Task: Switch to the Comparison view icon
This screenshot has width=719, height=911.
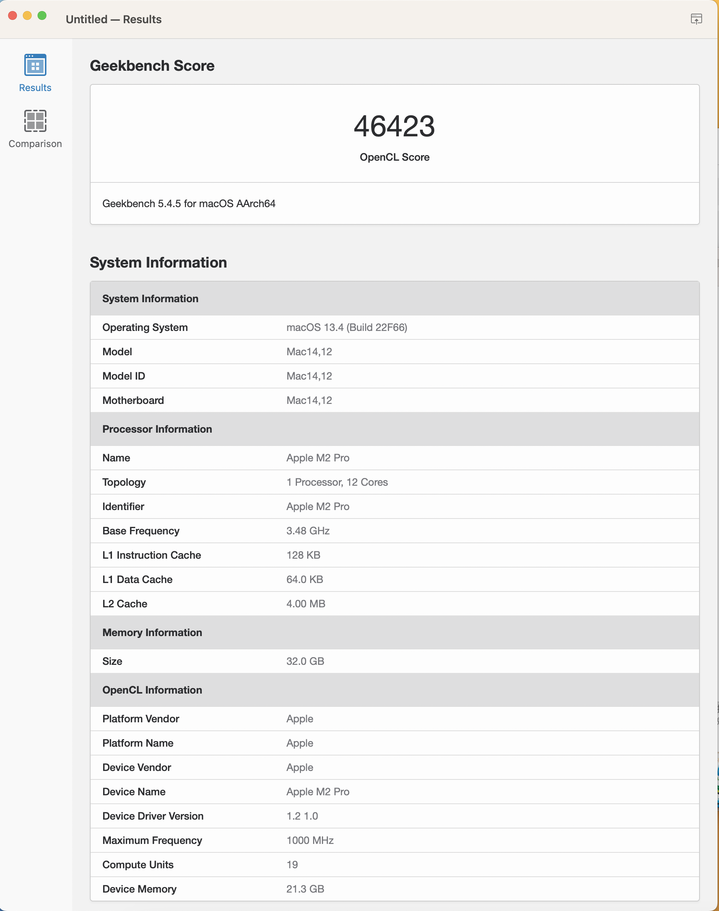Action: (x=35, y=121)
